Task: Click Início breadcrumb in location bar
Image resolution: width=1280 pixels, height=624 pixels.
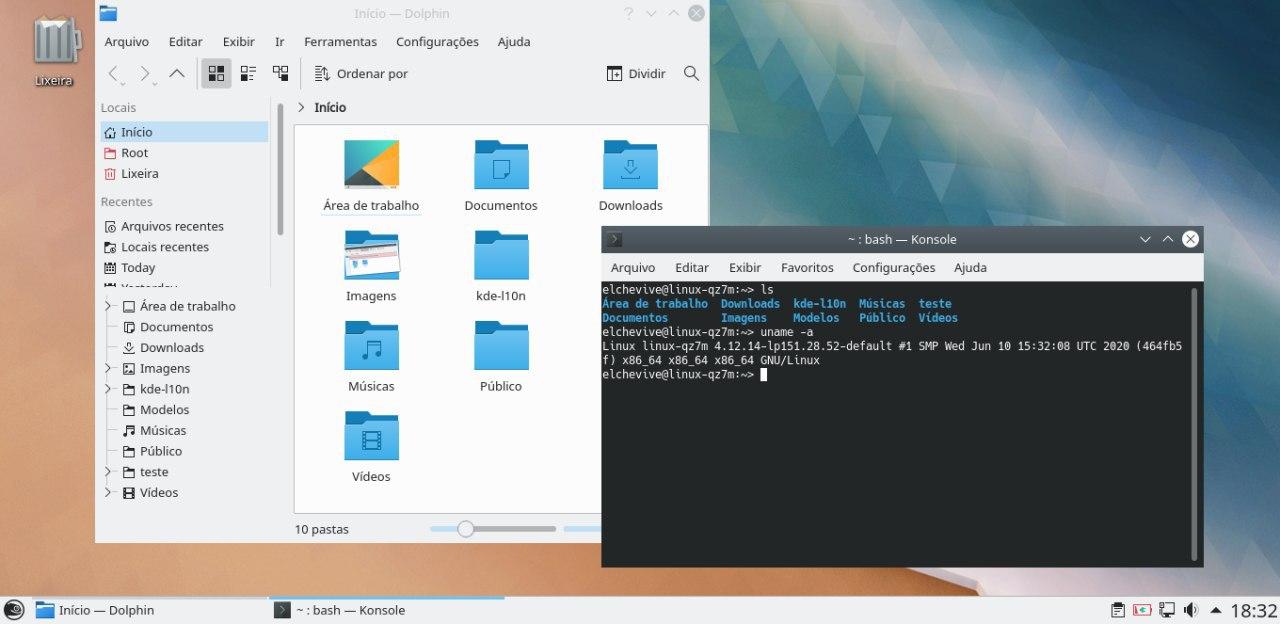Action: click(330, 107)
